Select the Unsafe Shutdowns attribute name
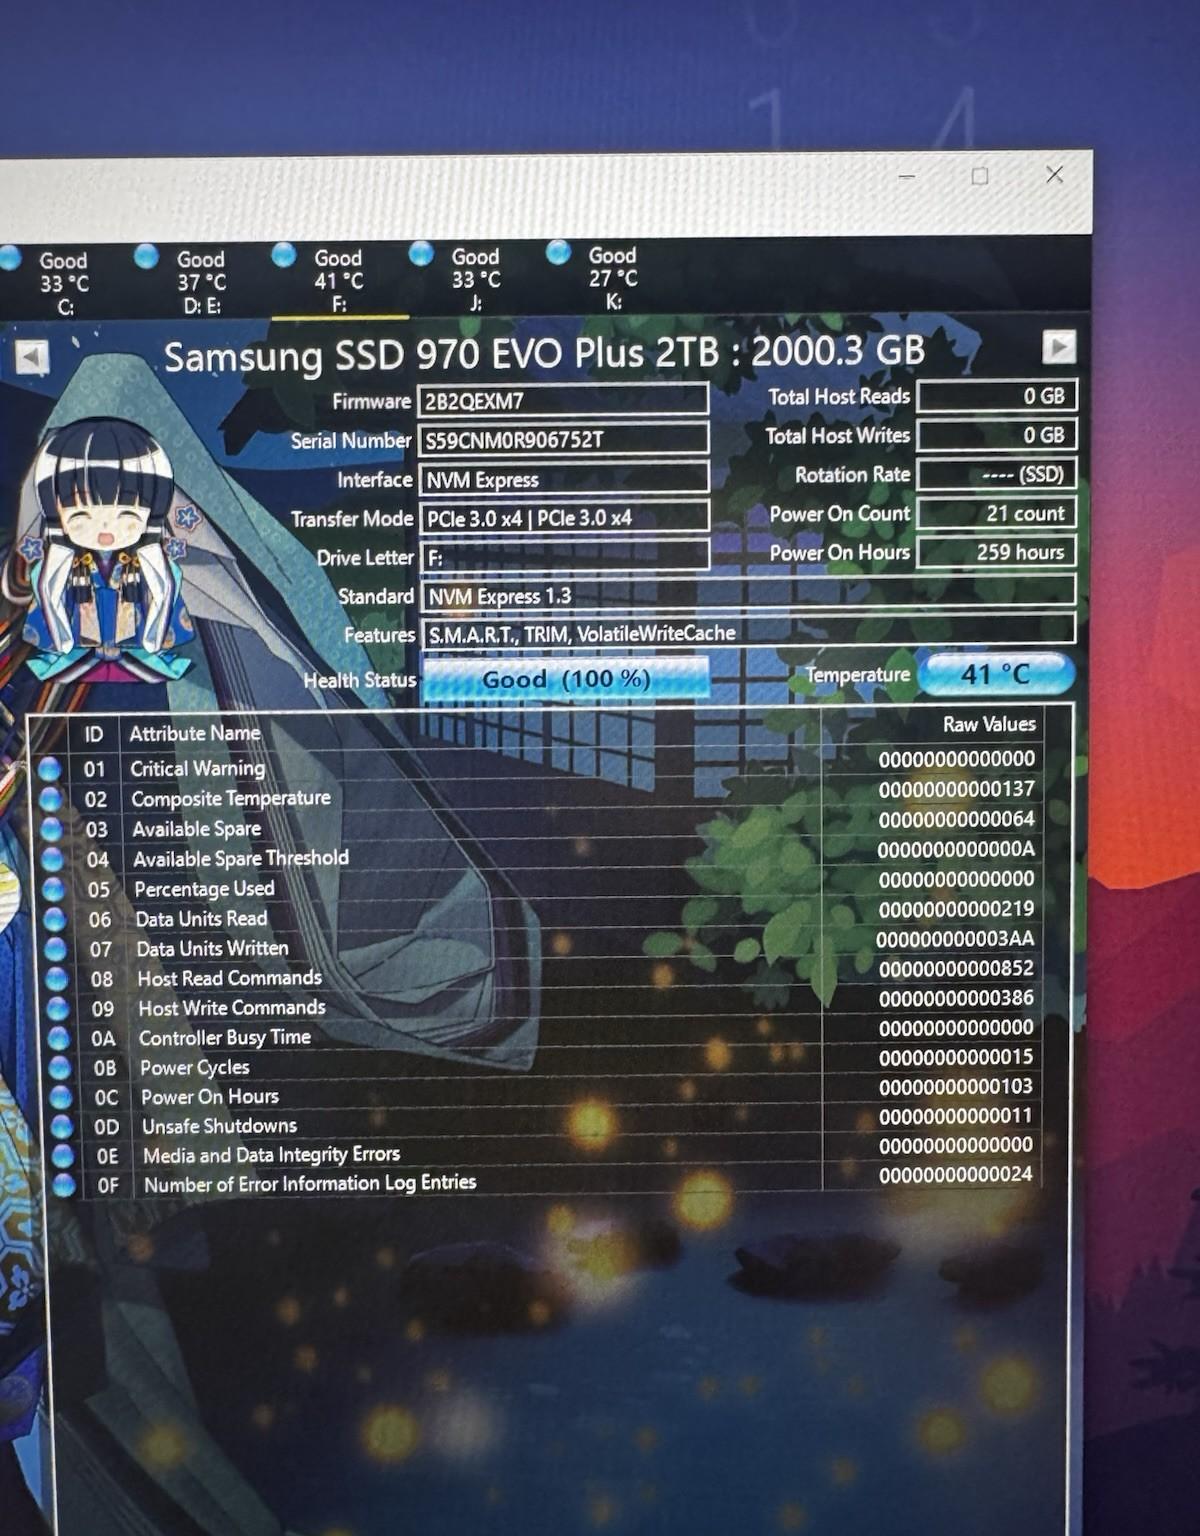Image resolution: width=1200 pixels, height=1536 pixels. tap(219, 1126)
